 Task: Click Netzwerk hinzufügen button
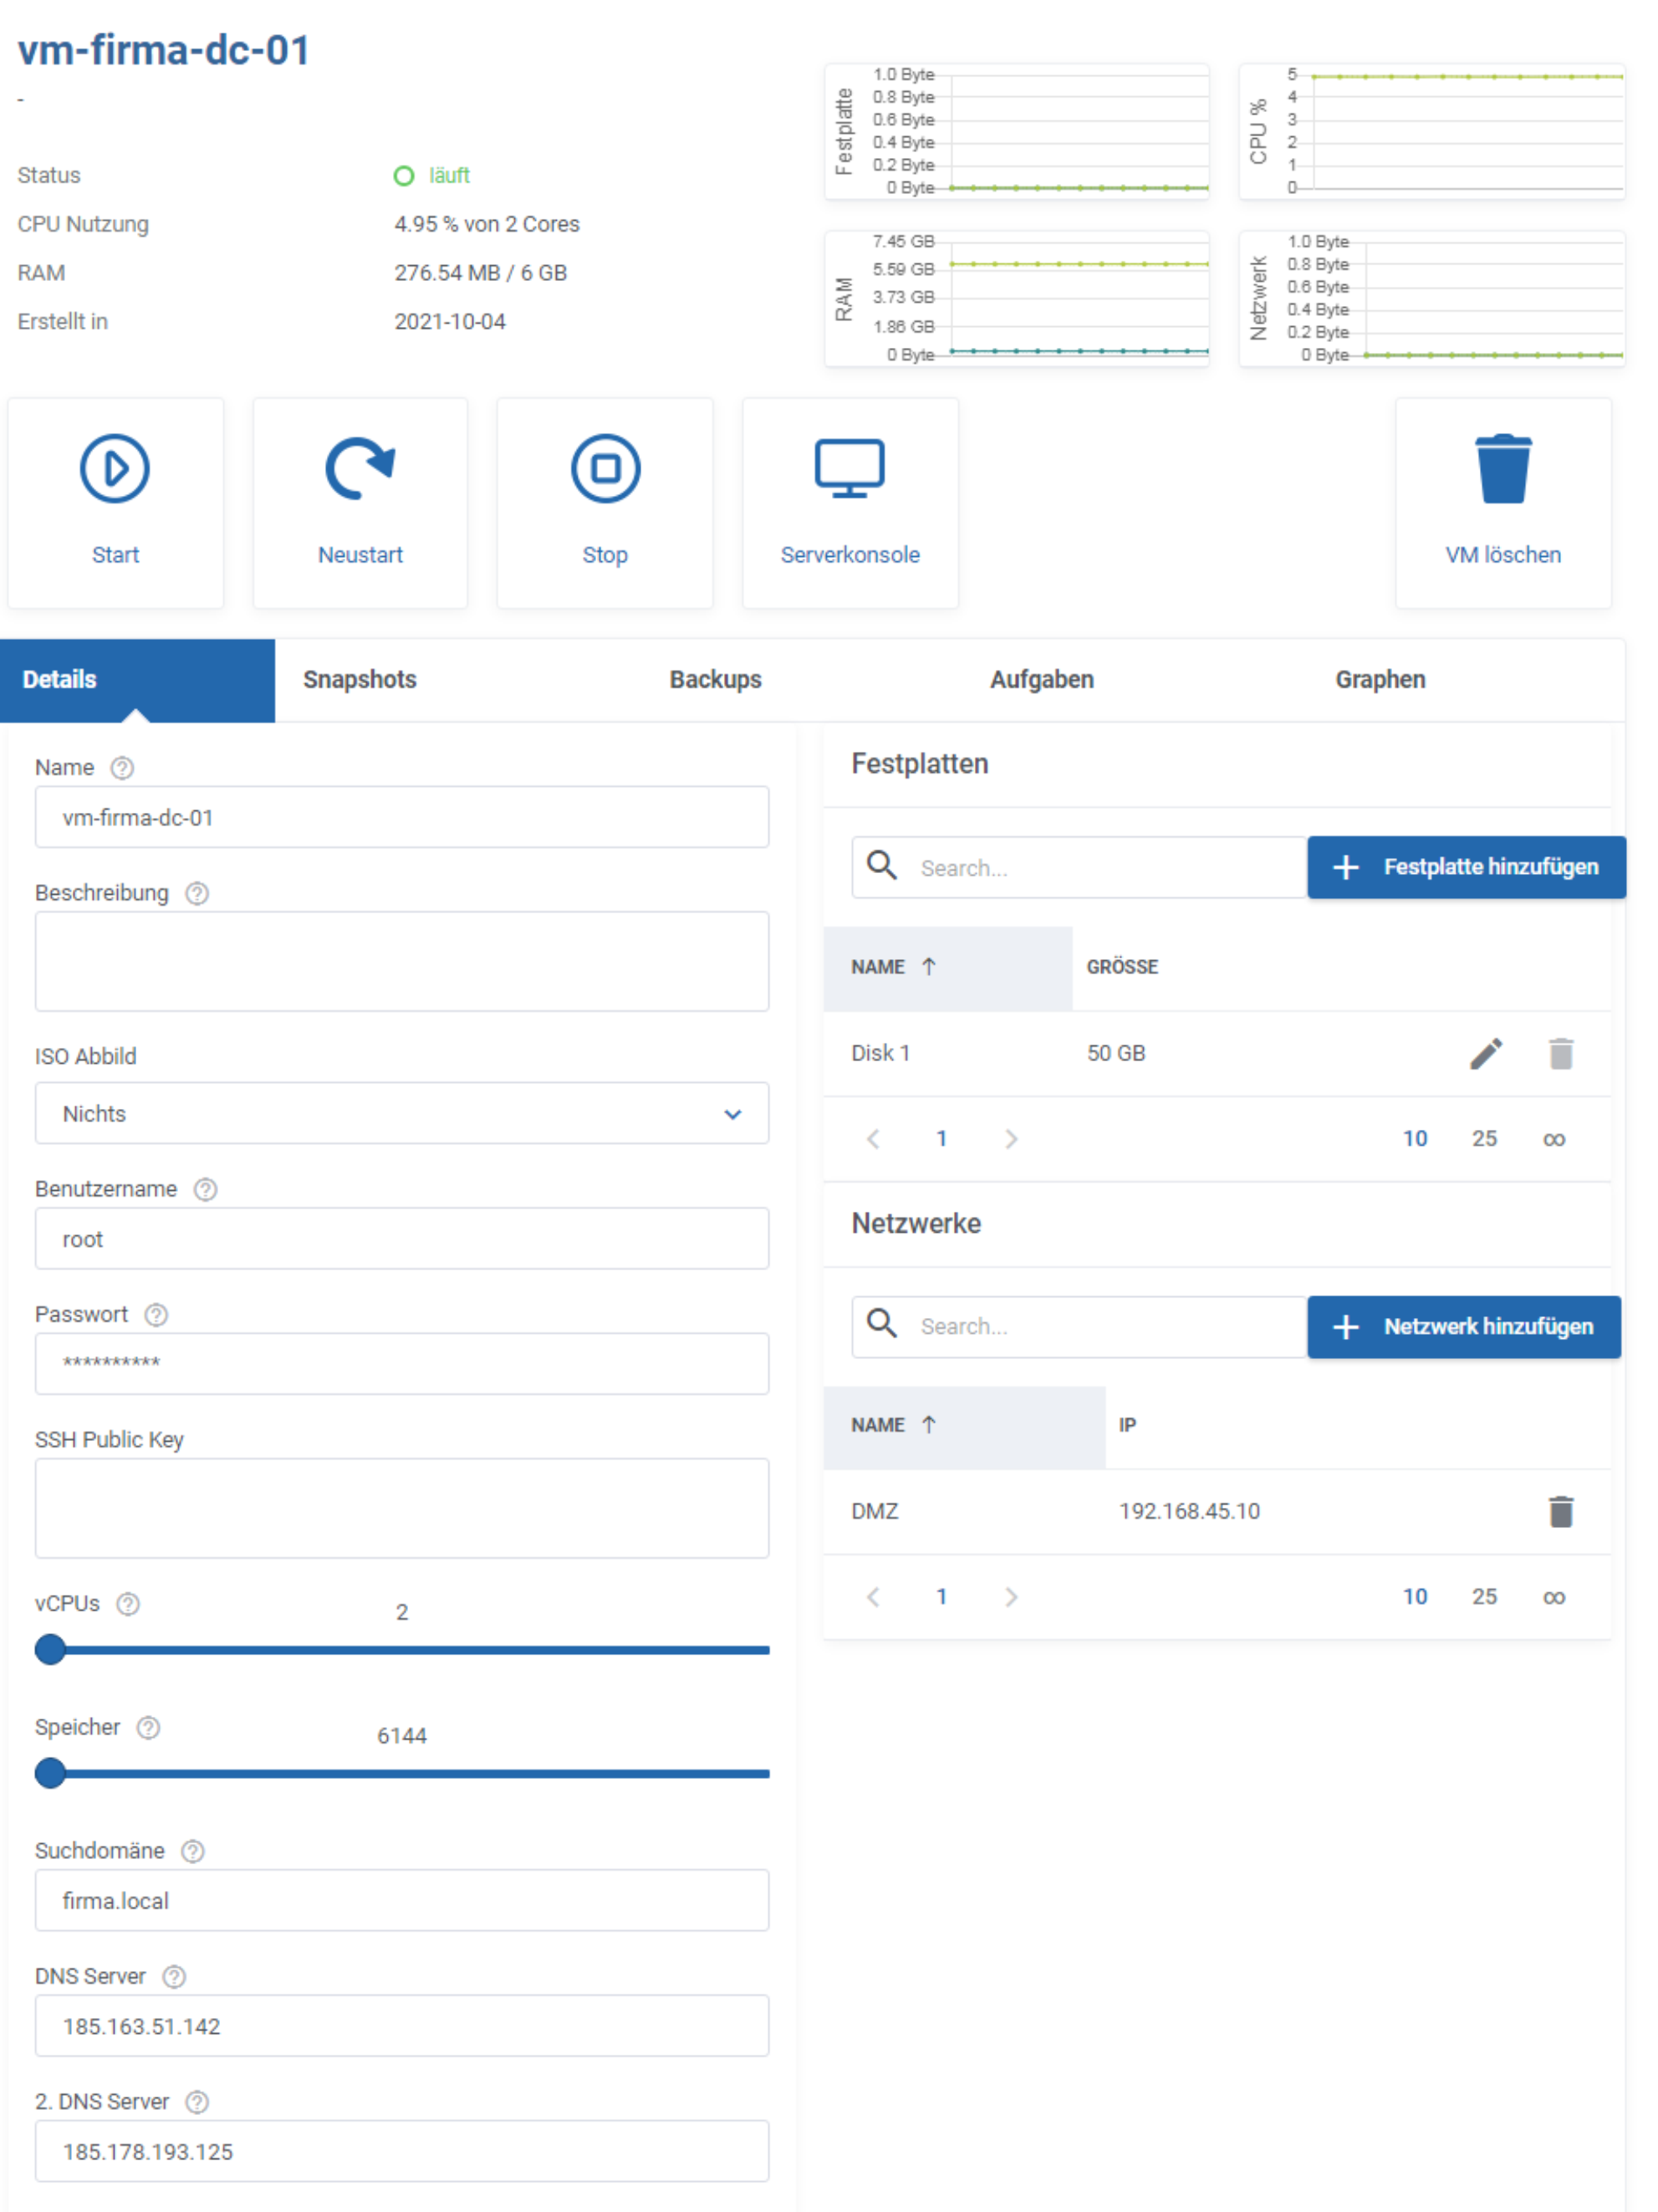[x=1463, y=1327]
